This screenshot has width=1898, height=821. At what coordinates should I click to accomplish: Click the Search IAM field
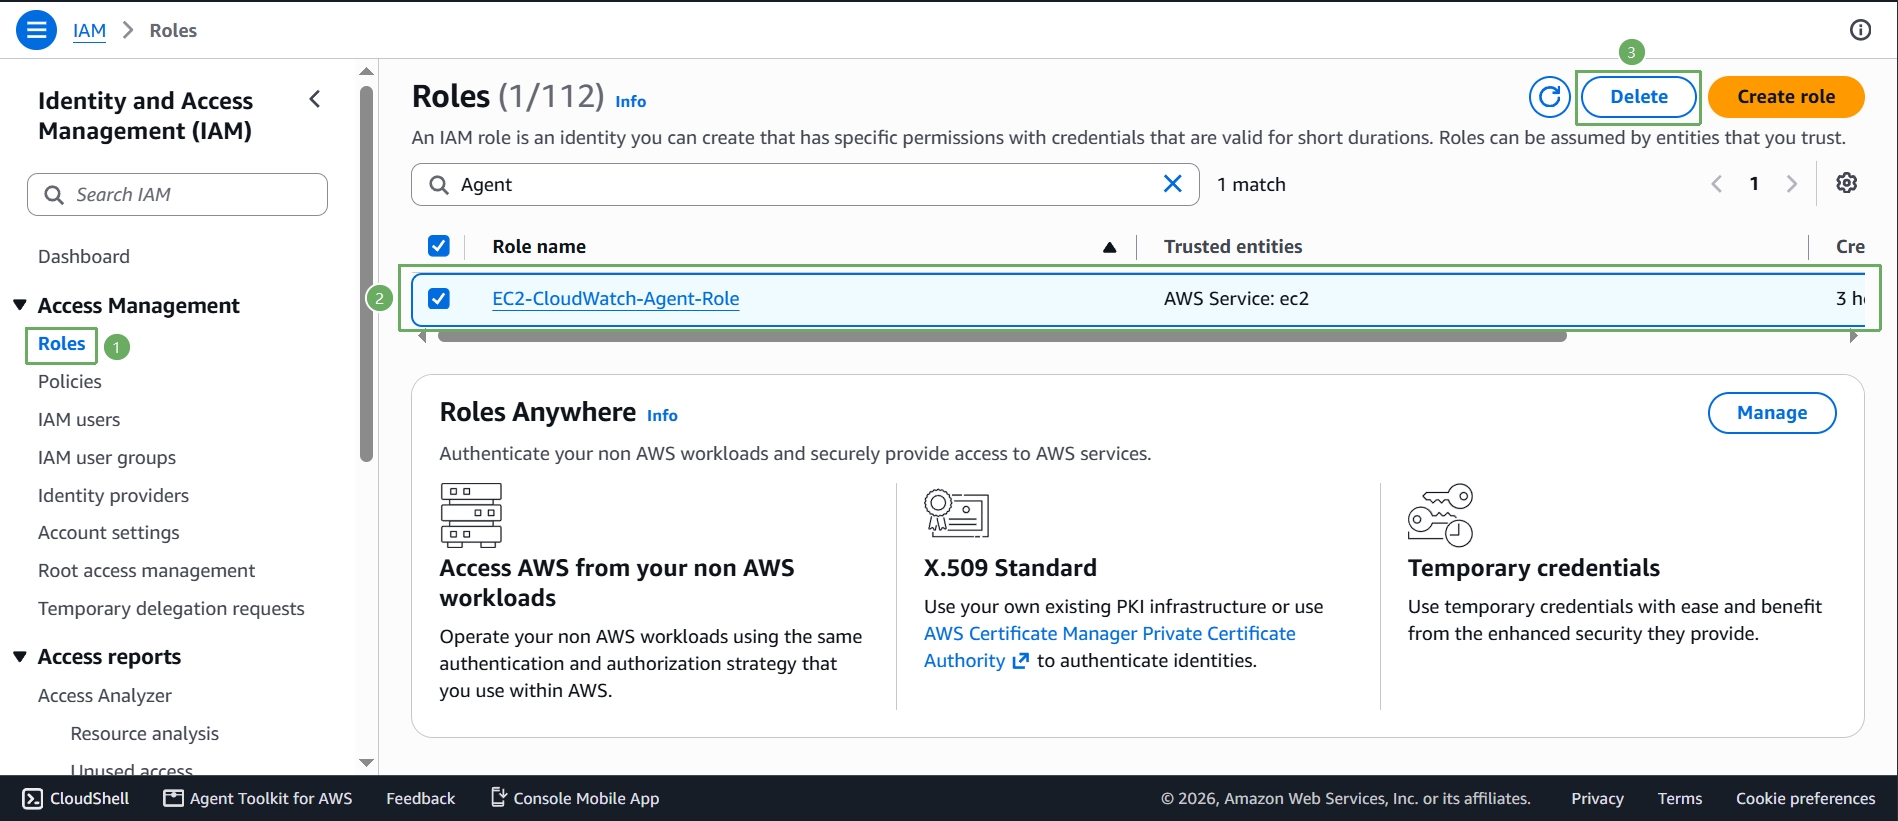pos(177,194)
